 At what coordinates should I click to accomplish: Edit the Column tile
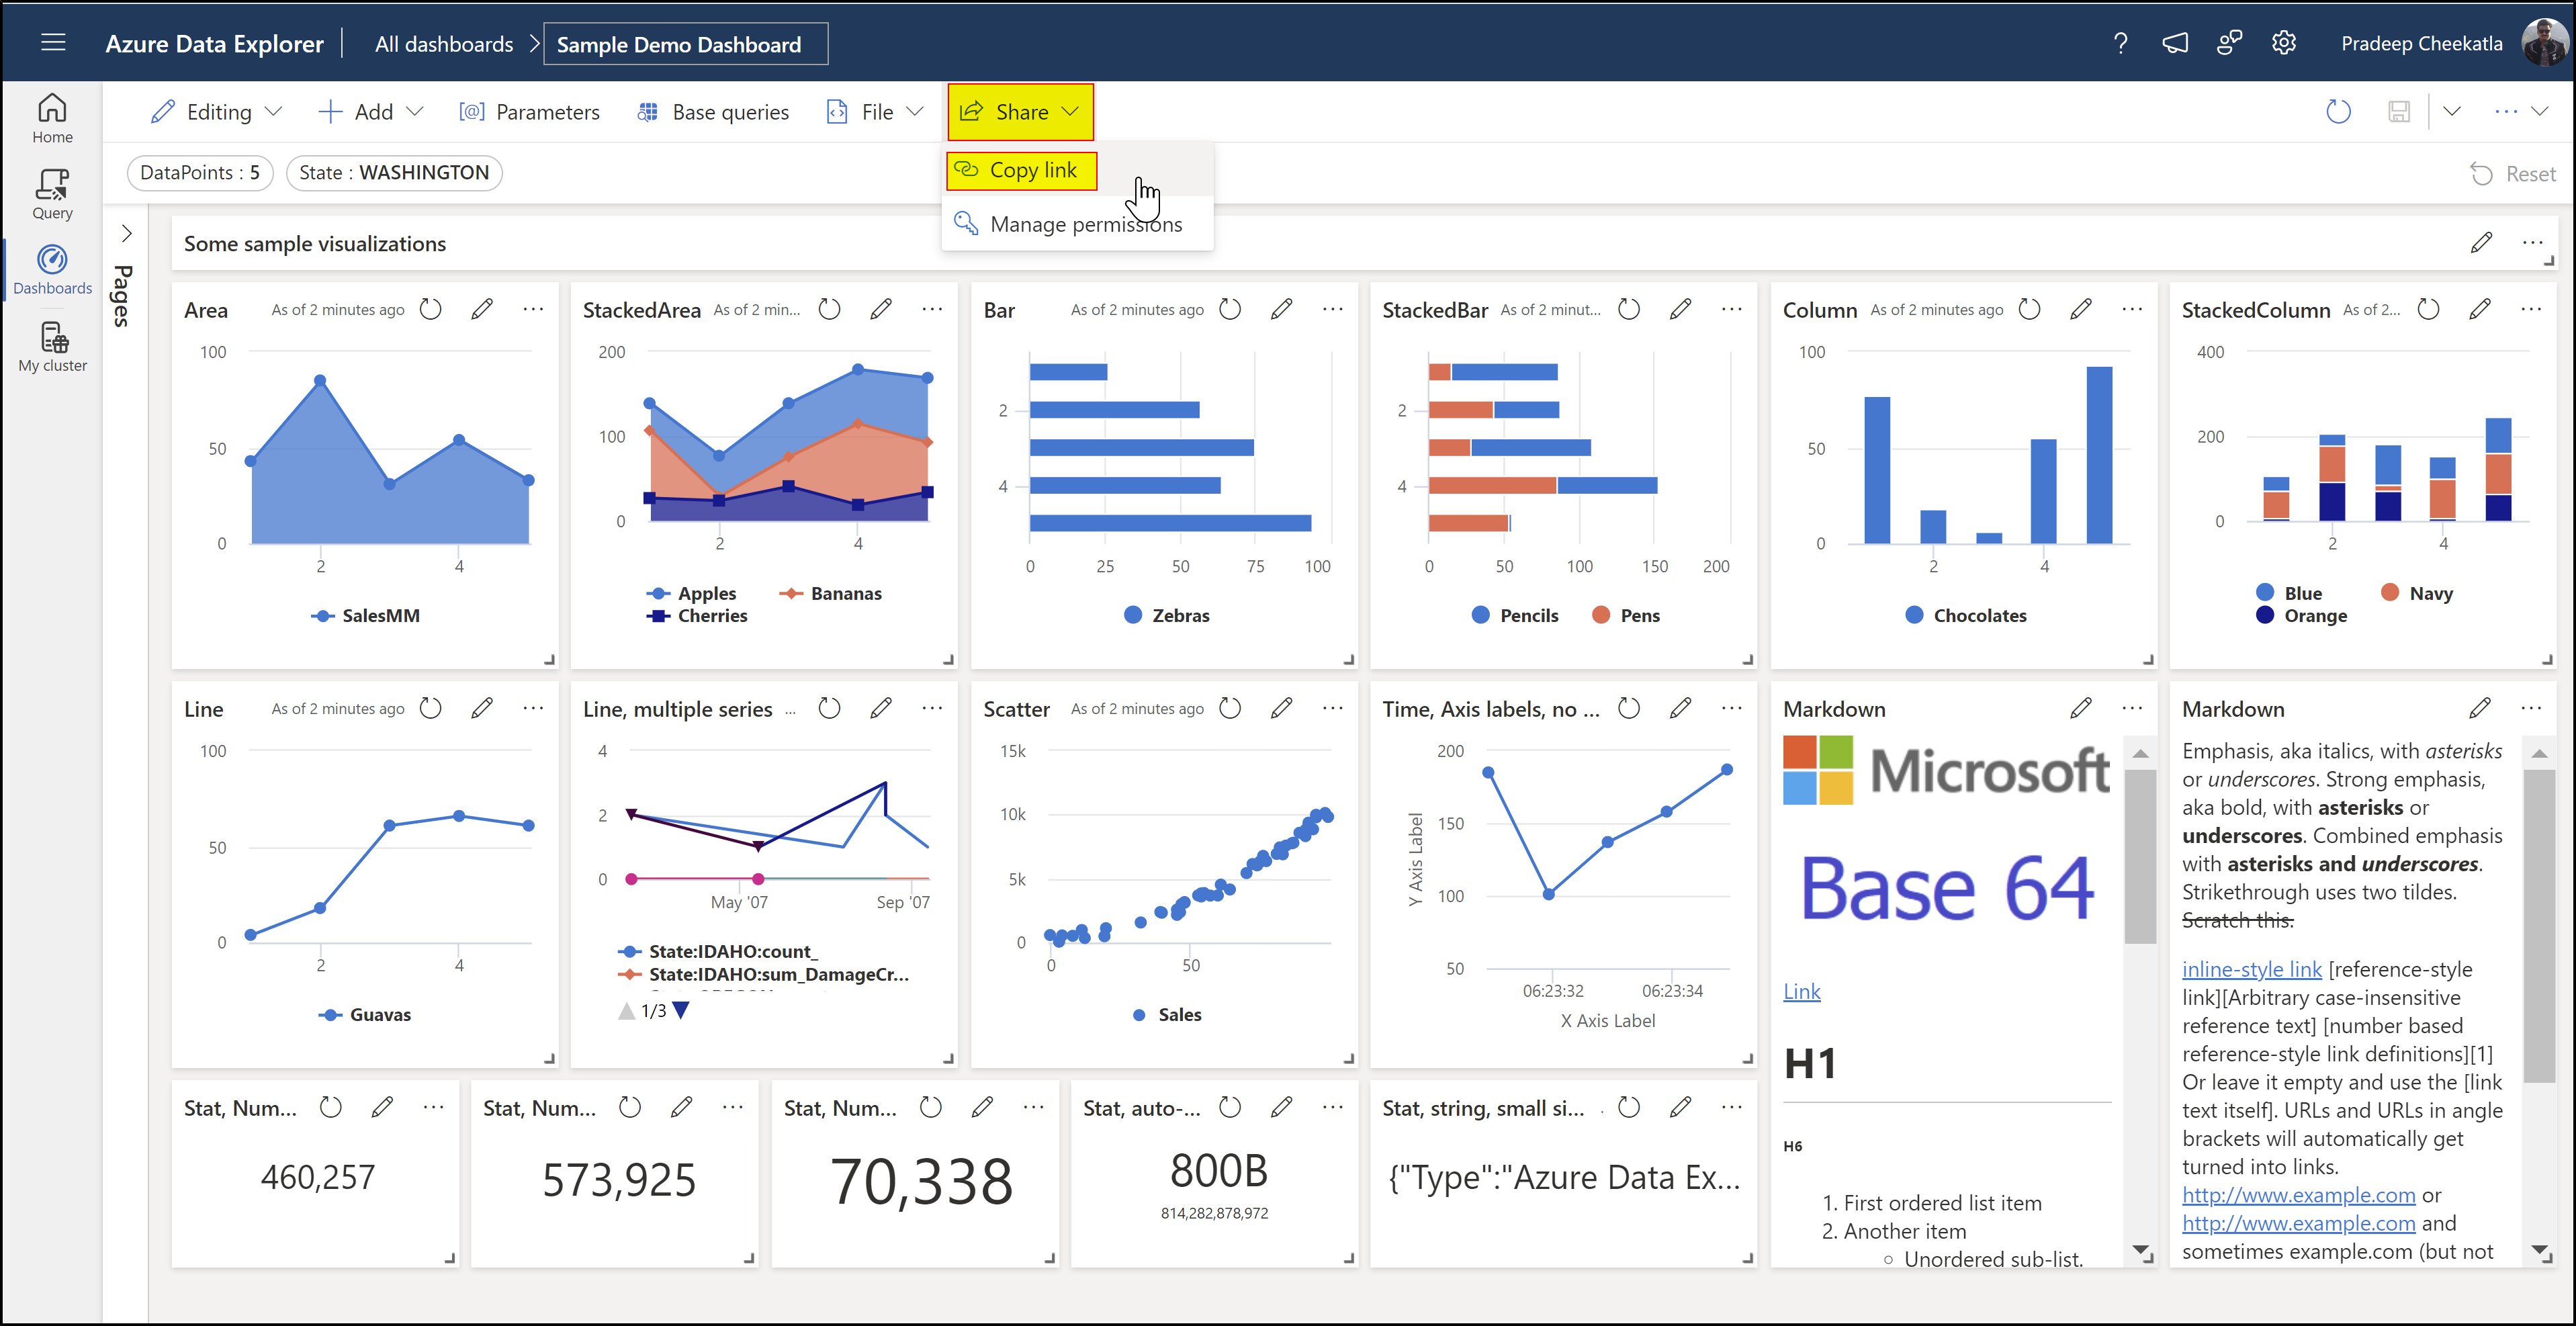tap(2081, 309)
